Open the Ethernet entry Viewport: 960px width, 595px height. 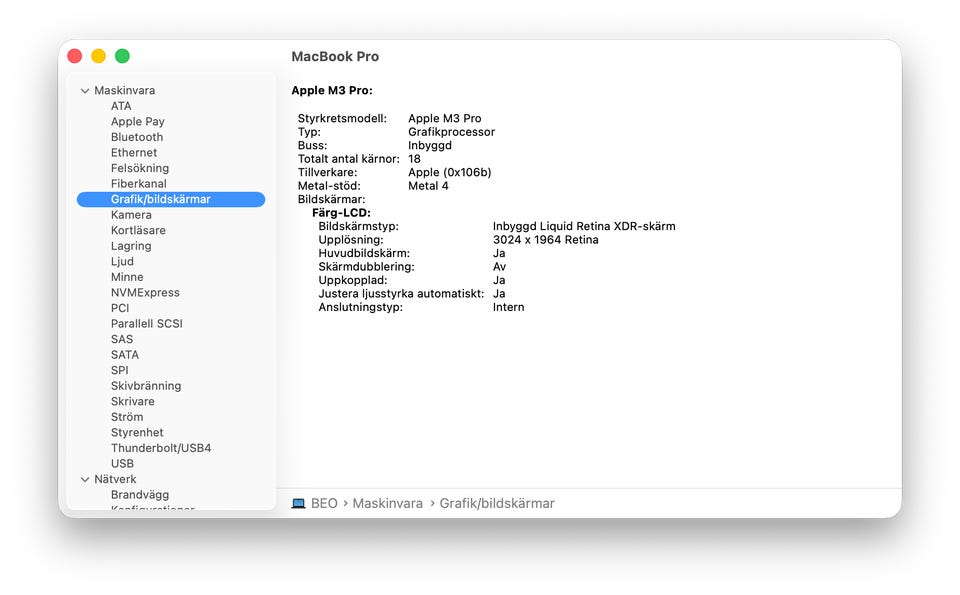pos(133,152)
